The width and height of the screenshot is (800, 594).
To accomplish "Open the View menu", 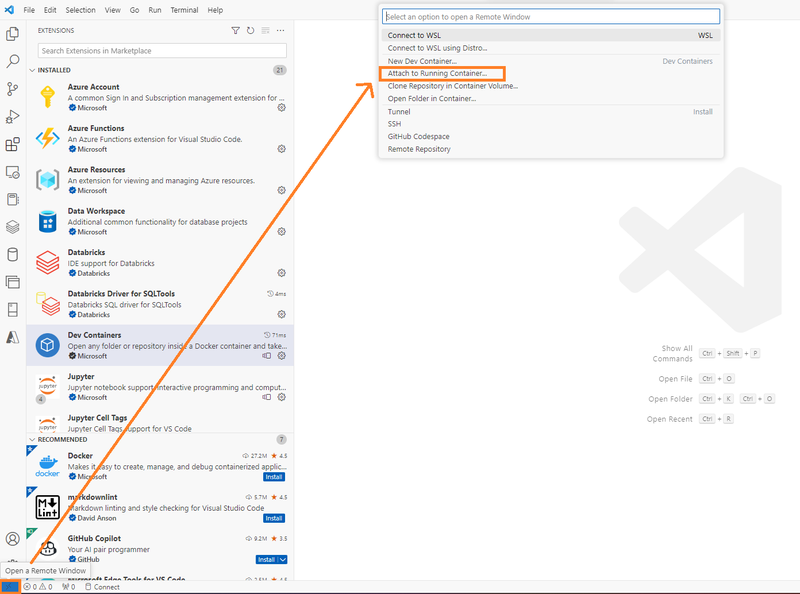I will pos(113,10).
